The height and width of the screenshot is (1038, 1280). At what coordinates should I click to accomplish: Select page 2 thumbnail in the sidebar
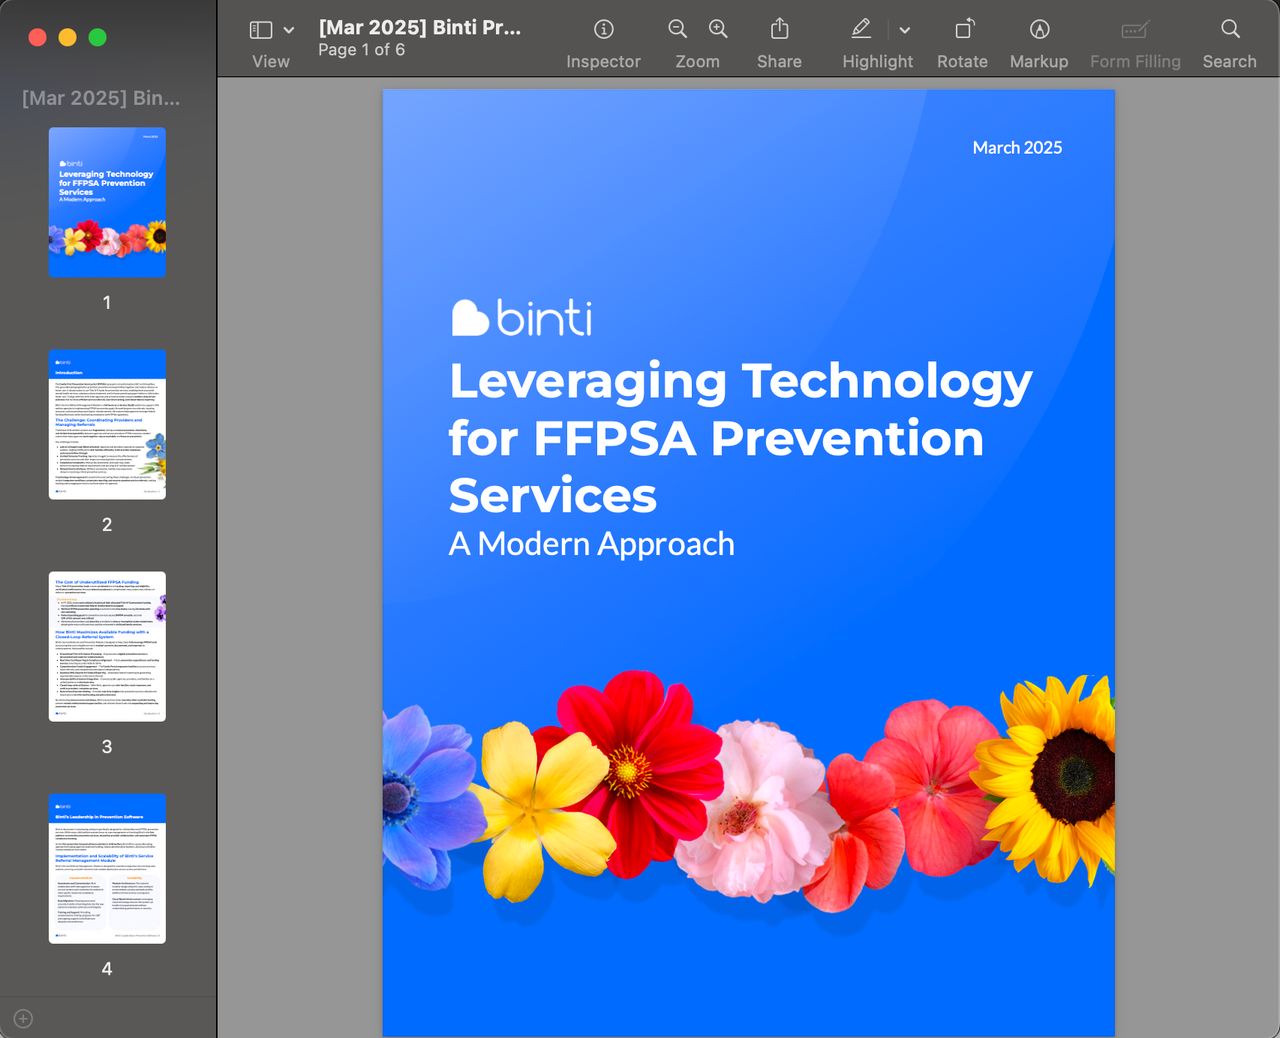[x=107, y=424]
